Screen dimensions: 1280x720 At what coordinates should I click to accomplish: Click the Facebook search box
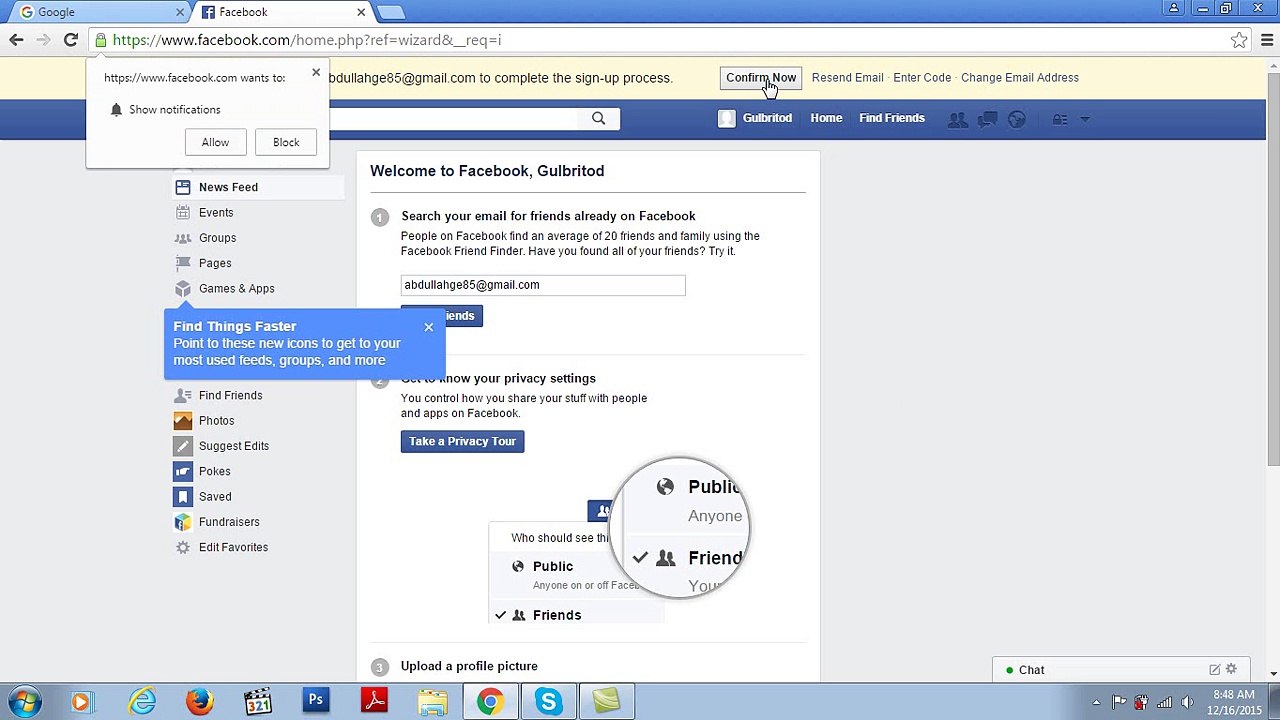(455, 118)
